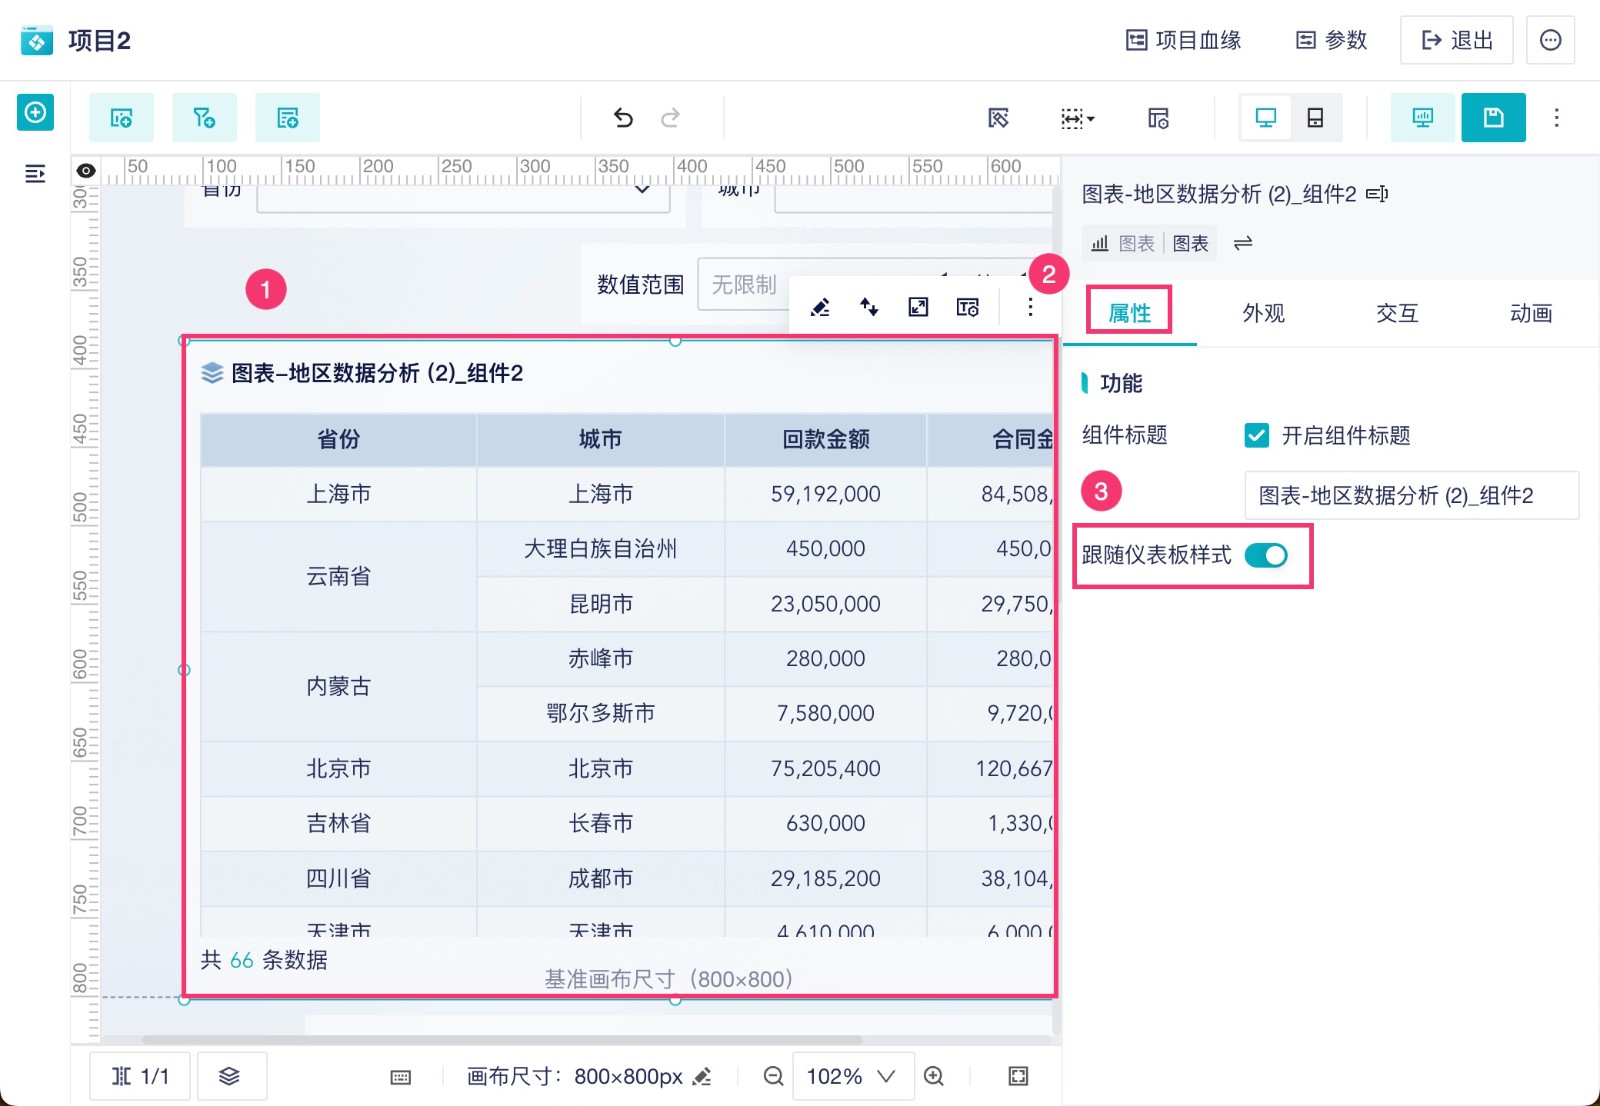Open the alignment distribution dropdown in toolbar

[x=1077, y=119]
